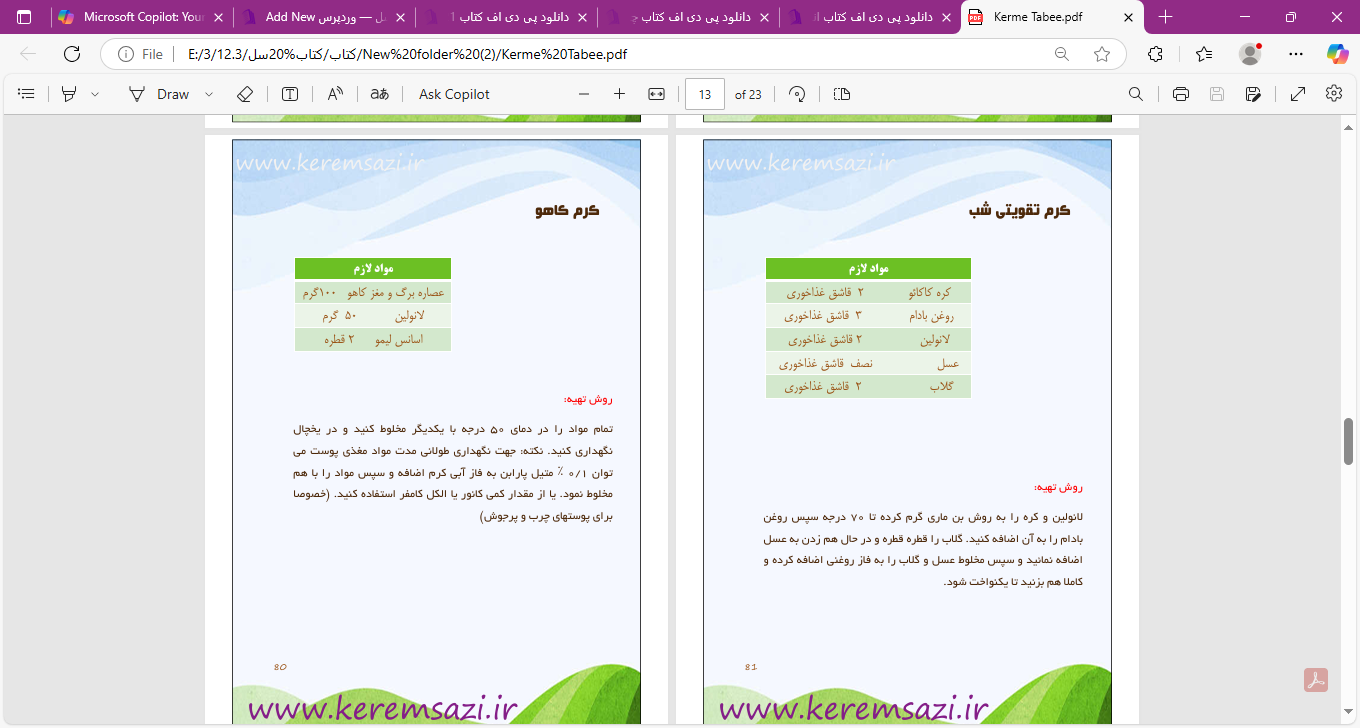This screenshot has height=728, width=1360.
Task: Zoom out the PDF with minus
Action: pyautogui.click(x=584, y=94)
